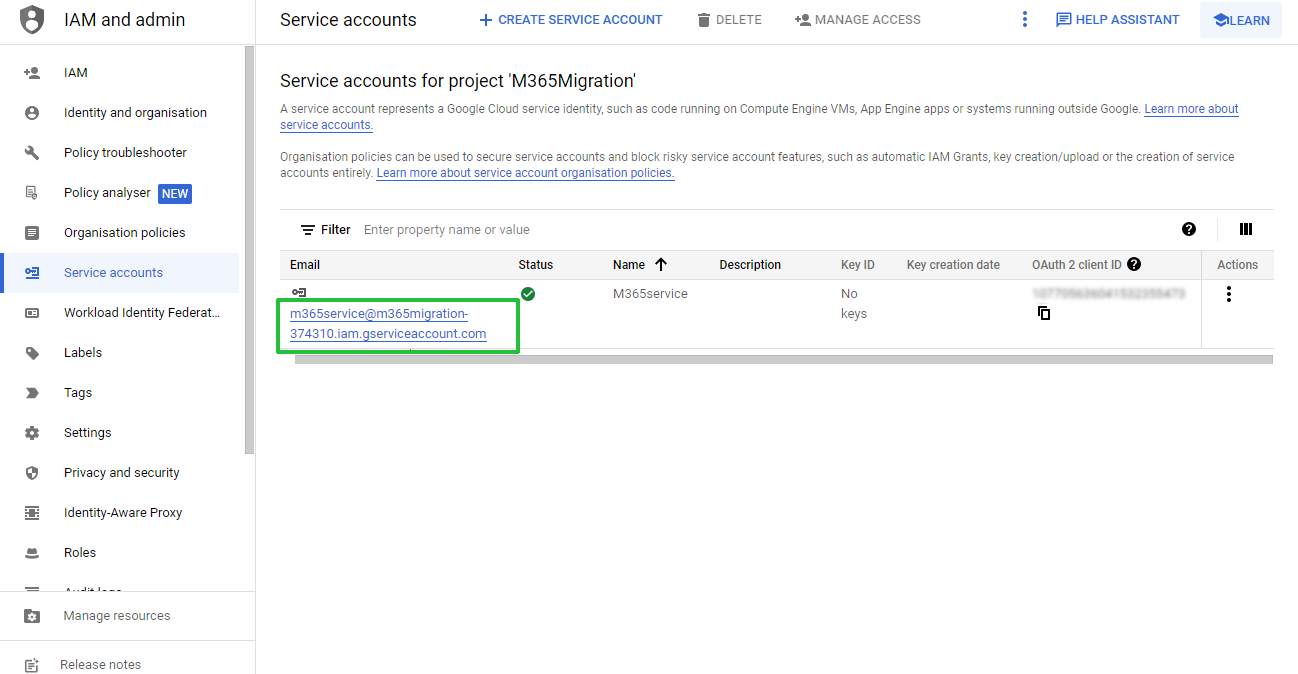Click the Policy troubleshooter wrench icon
Image resolution: width=1298 pixels, height=674 pixels.
point(32,153)
